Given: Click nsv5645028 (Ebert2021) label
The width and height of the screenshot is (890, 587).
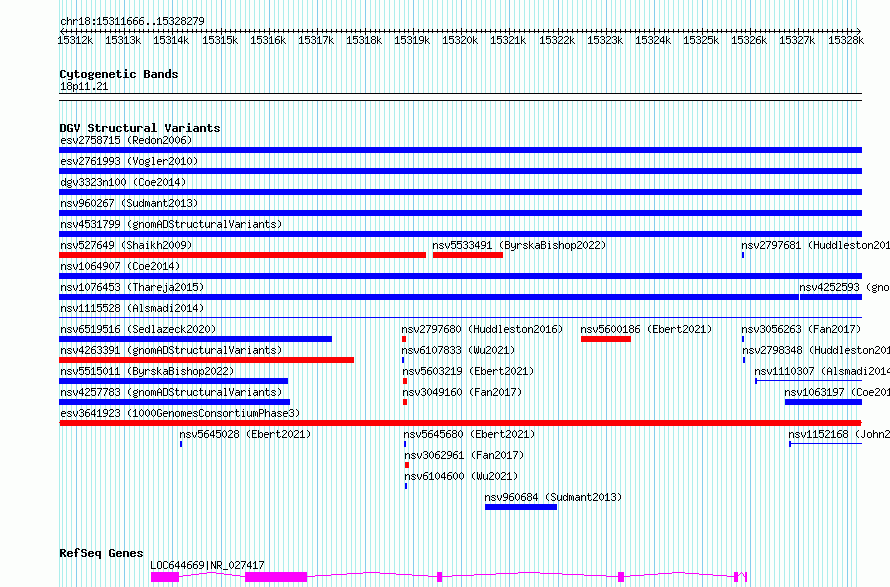Looking at the screenshot, I should click(x=245, y=434).
